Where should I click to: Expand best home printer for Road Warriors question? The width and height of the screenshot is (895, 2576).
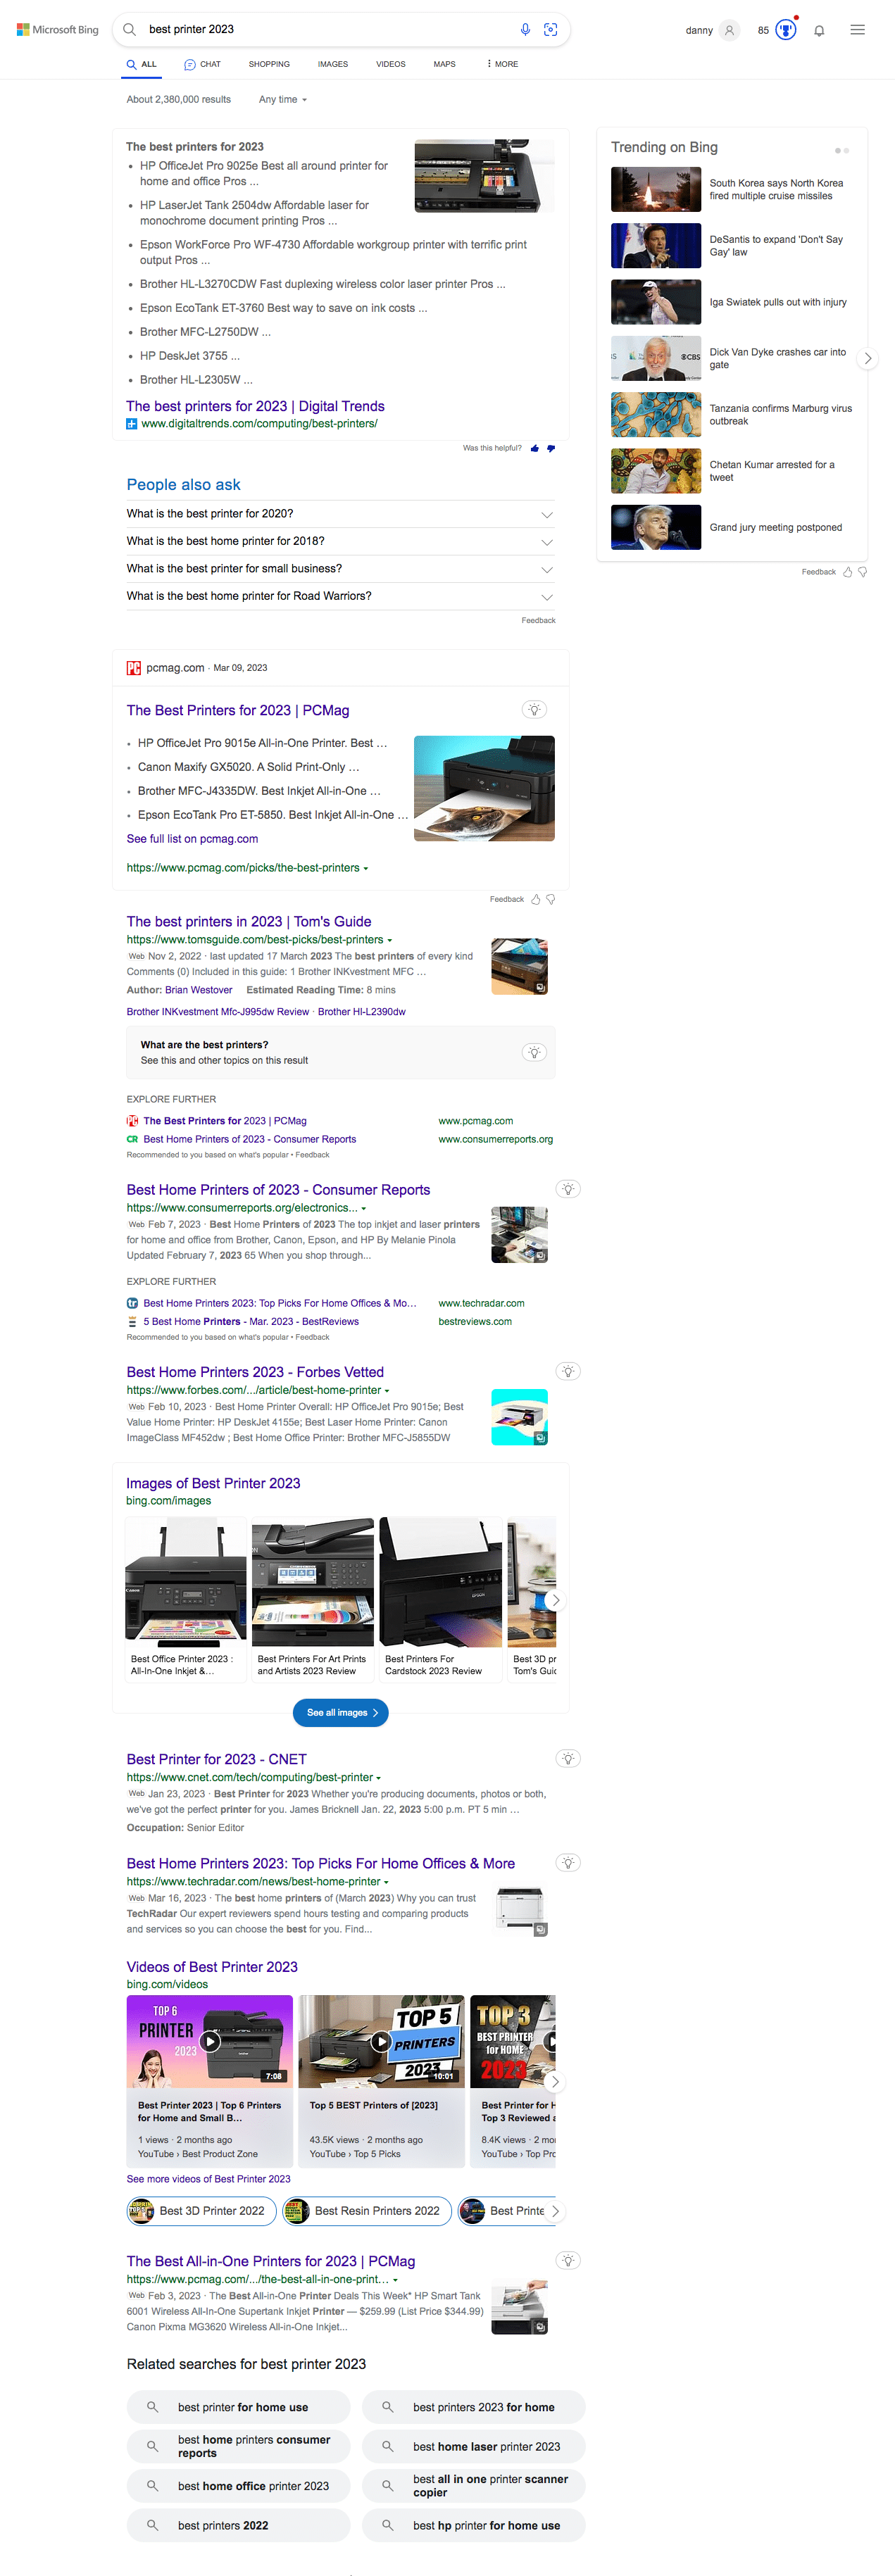click(x=340, y=596)
